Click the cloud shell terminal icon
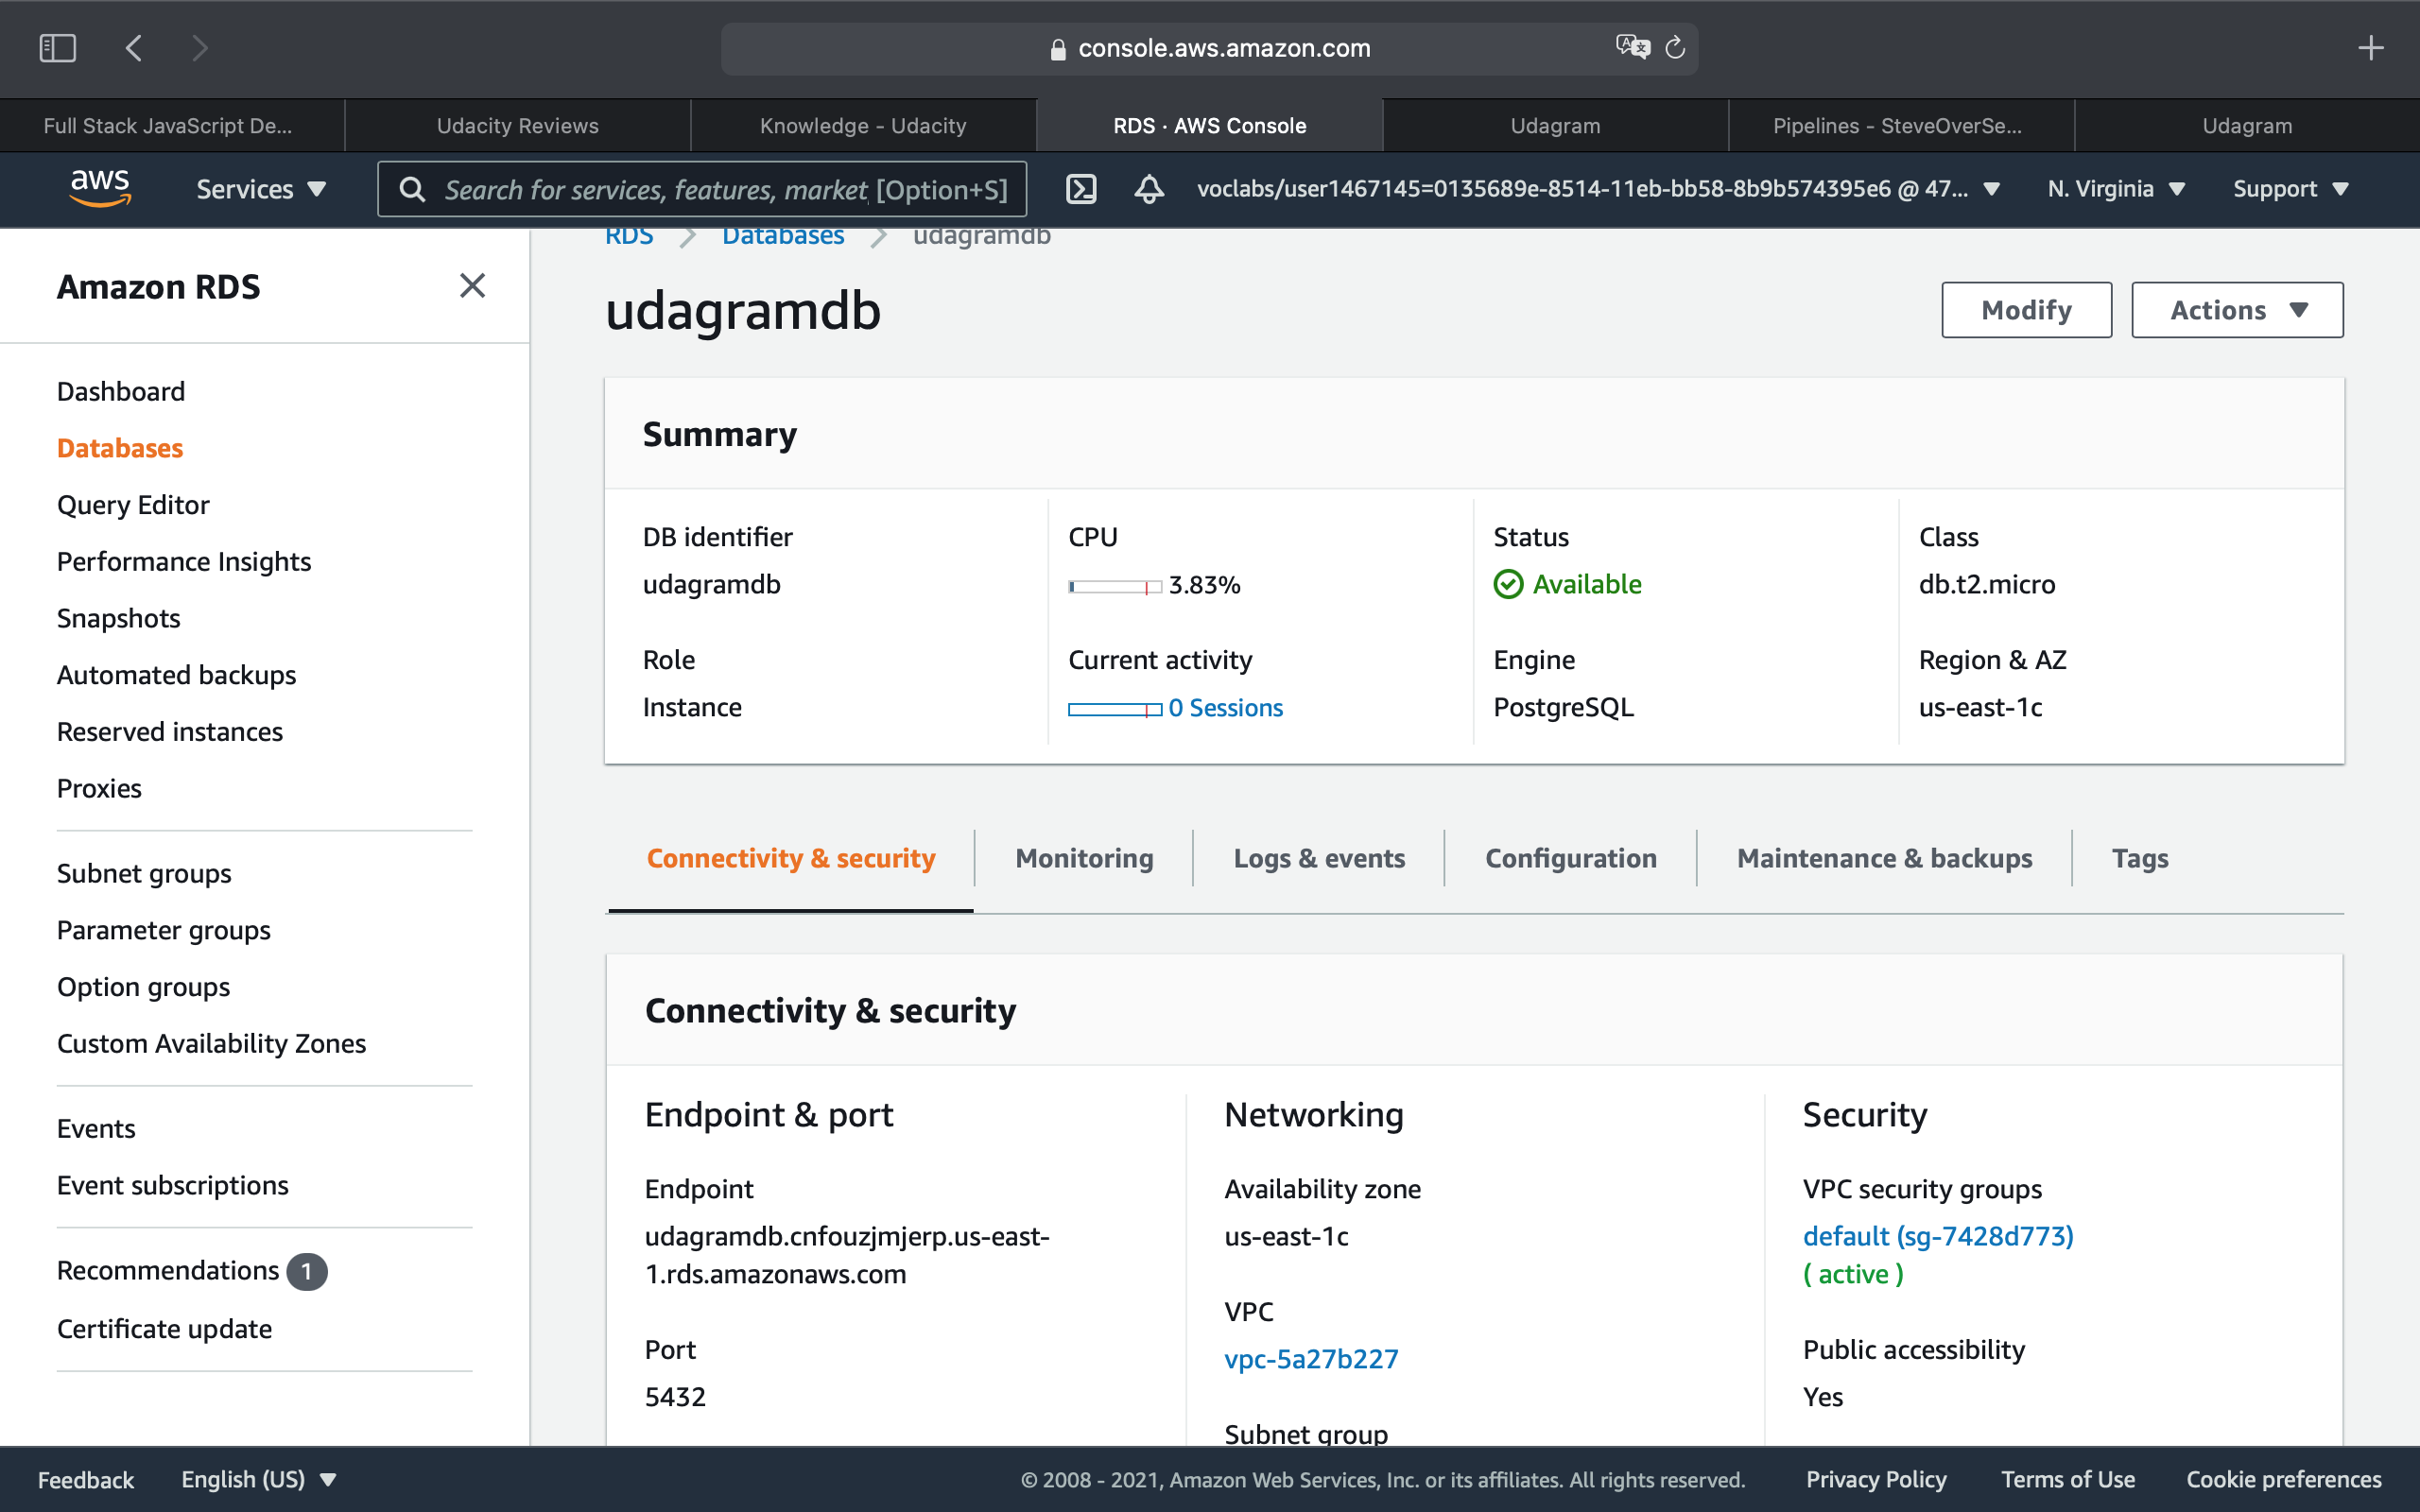Screen dimensions: 2420x1512 click(1082, 188)
